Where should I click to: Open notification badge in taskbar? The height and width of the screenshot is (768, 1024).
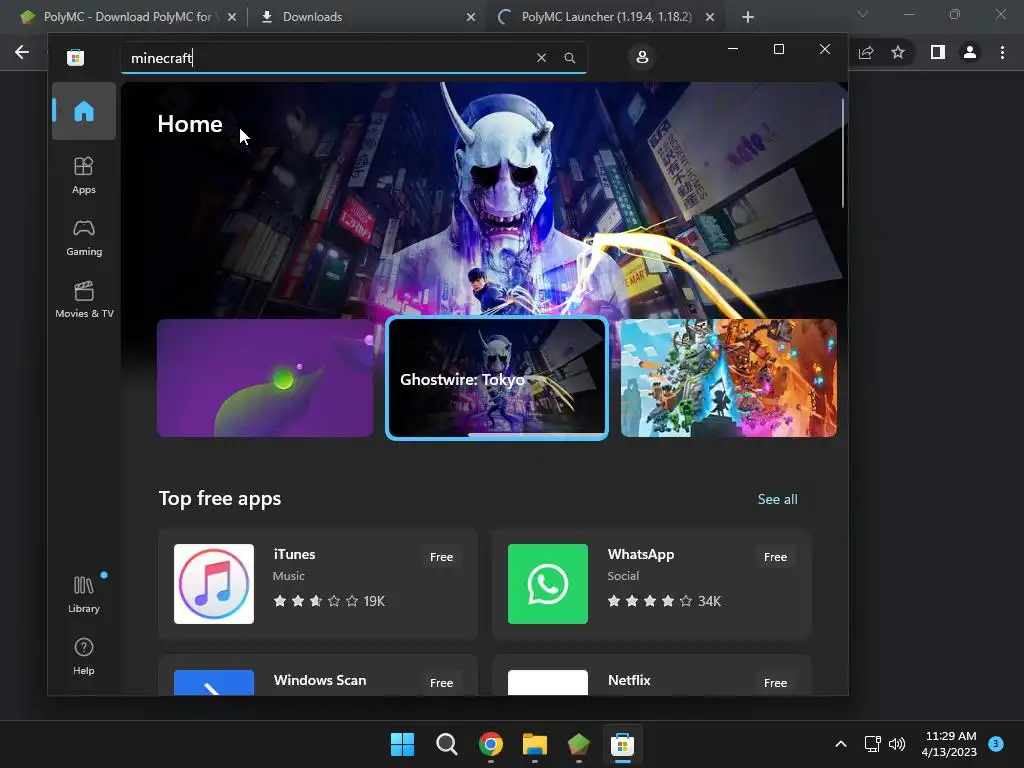pos(996,744)
